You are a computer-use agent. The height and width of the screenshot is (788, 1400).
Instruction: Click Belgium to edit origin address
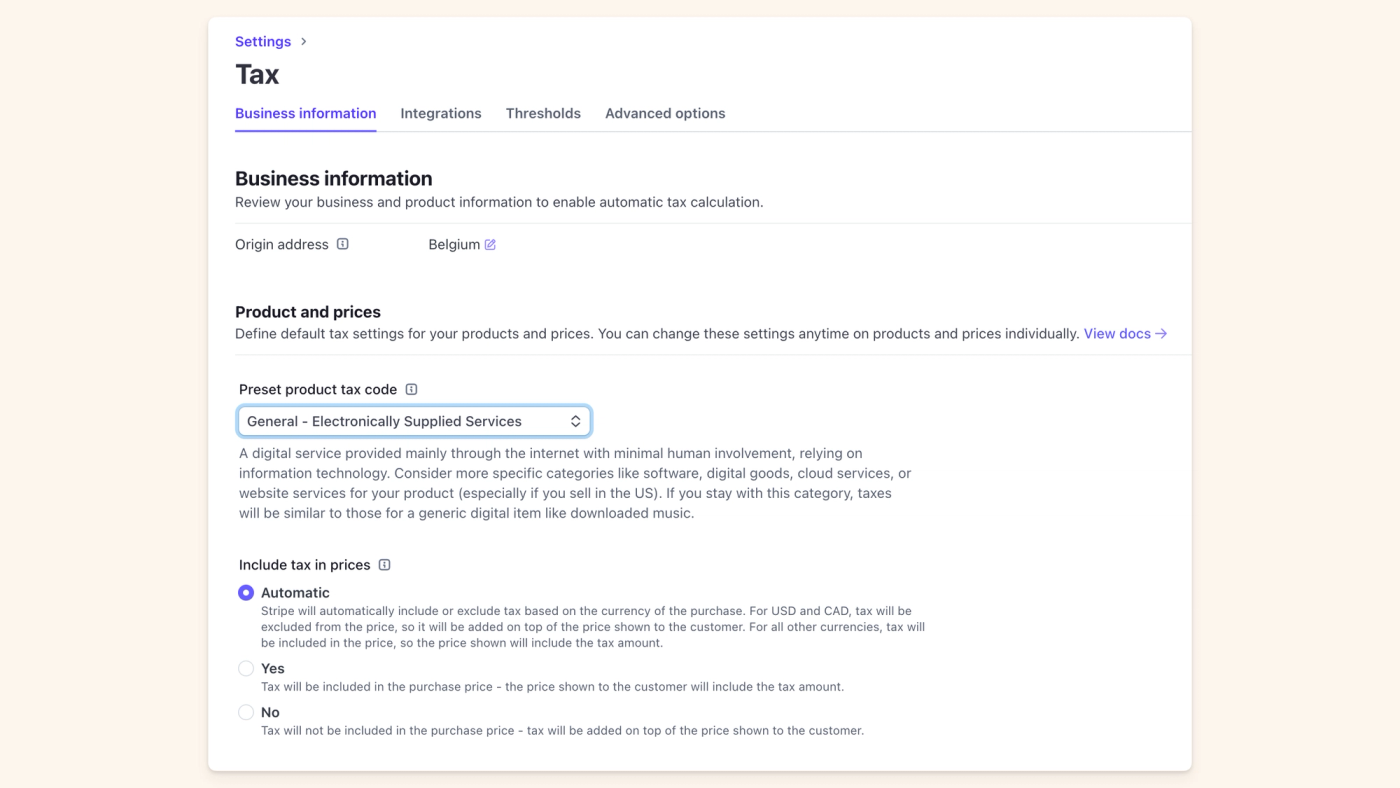click(x=452, y=243)
